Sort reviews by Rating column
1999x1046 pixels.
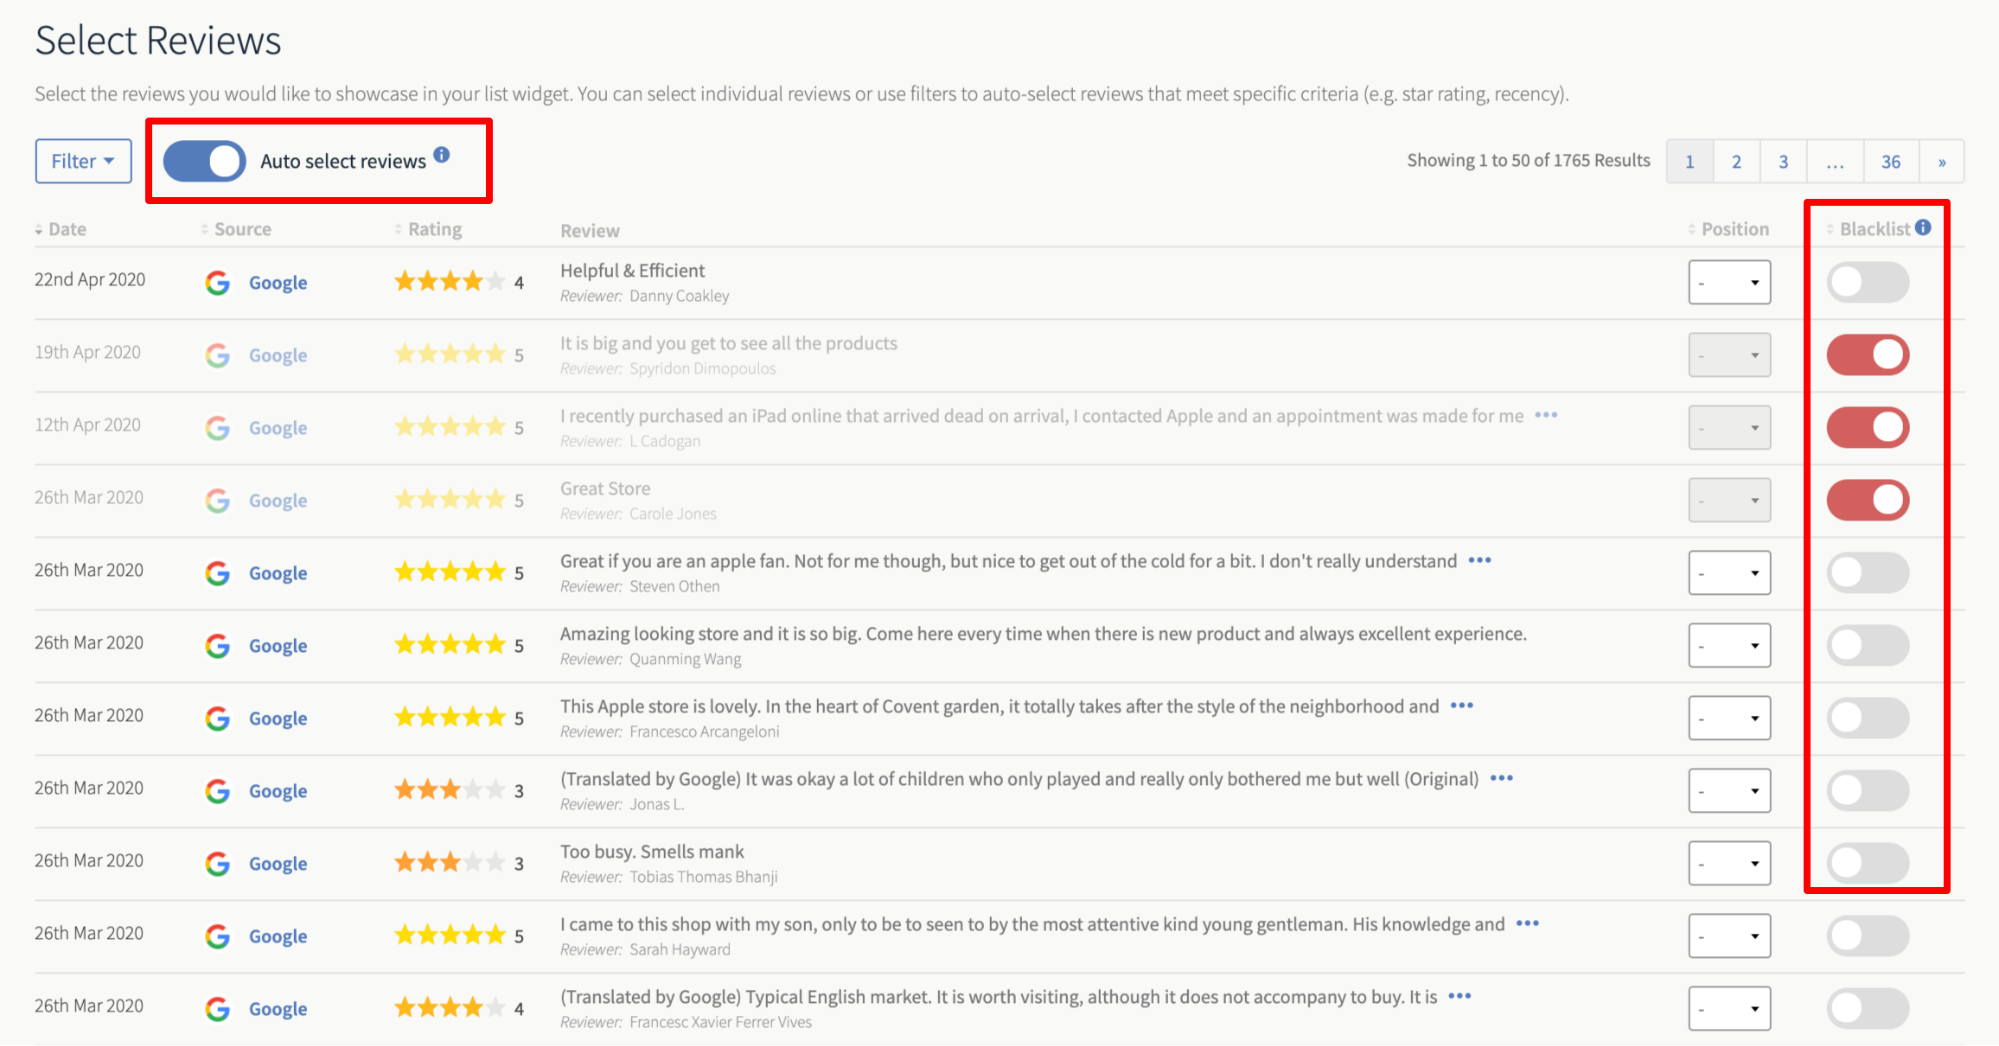428,229
